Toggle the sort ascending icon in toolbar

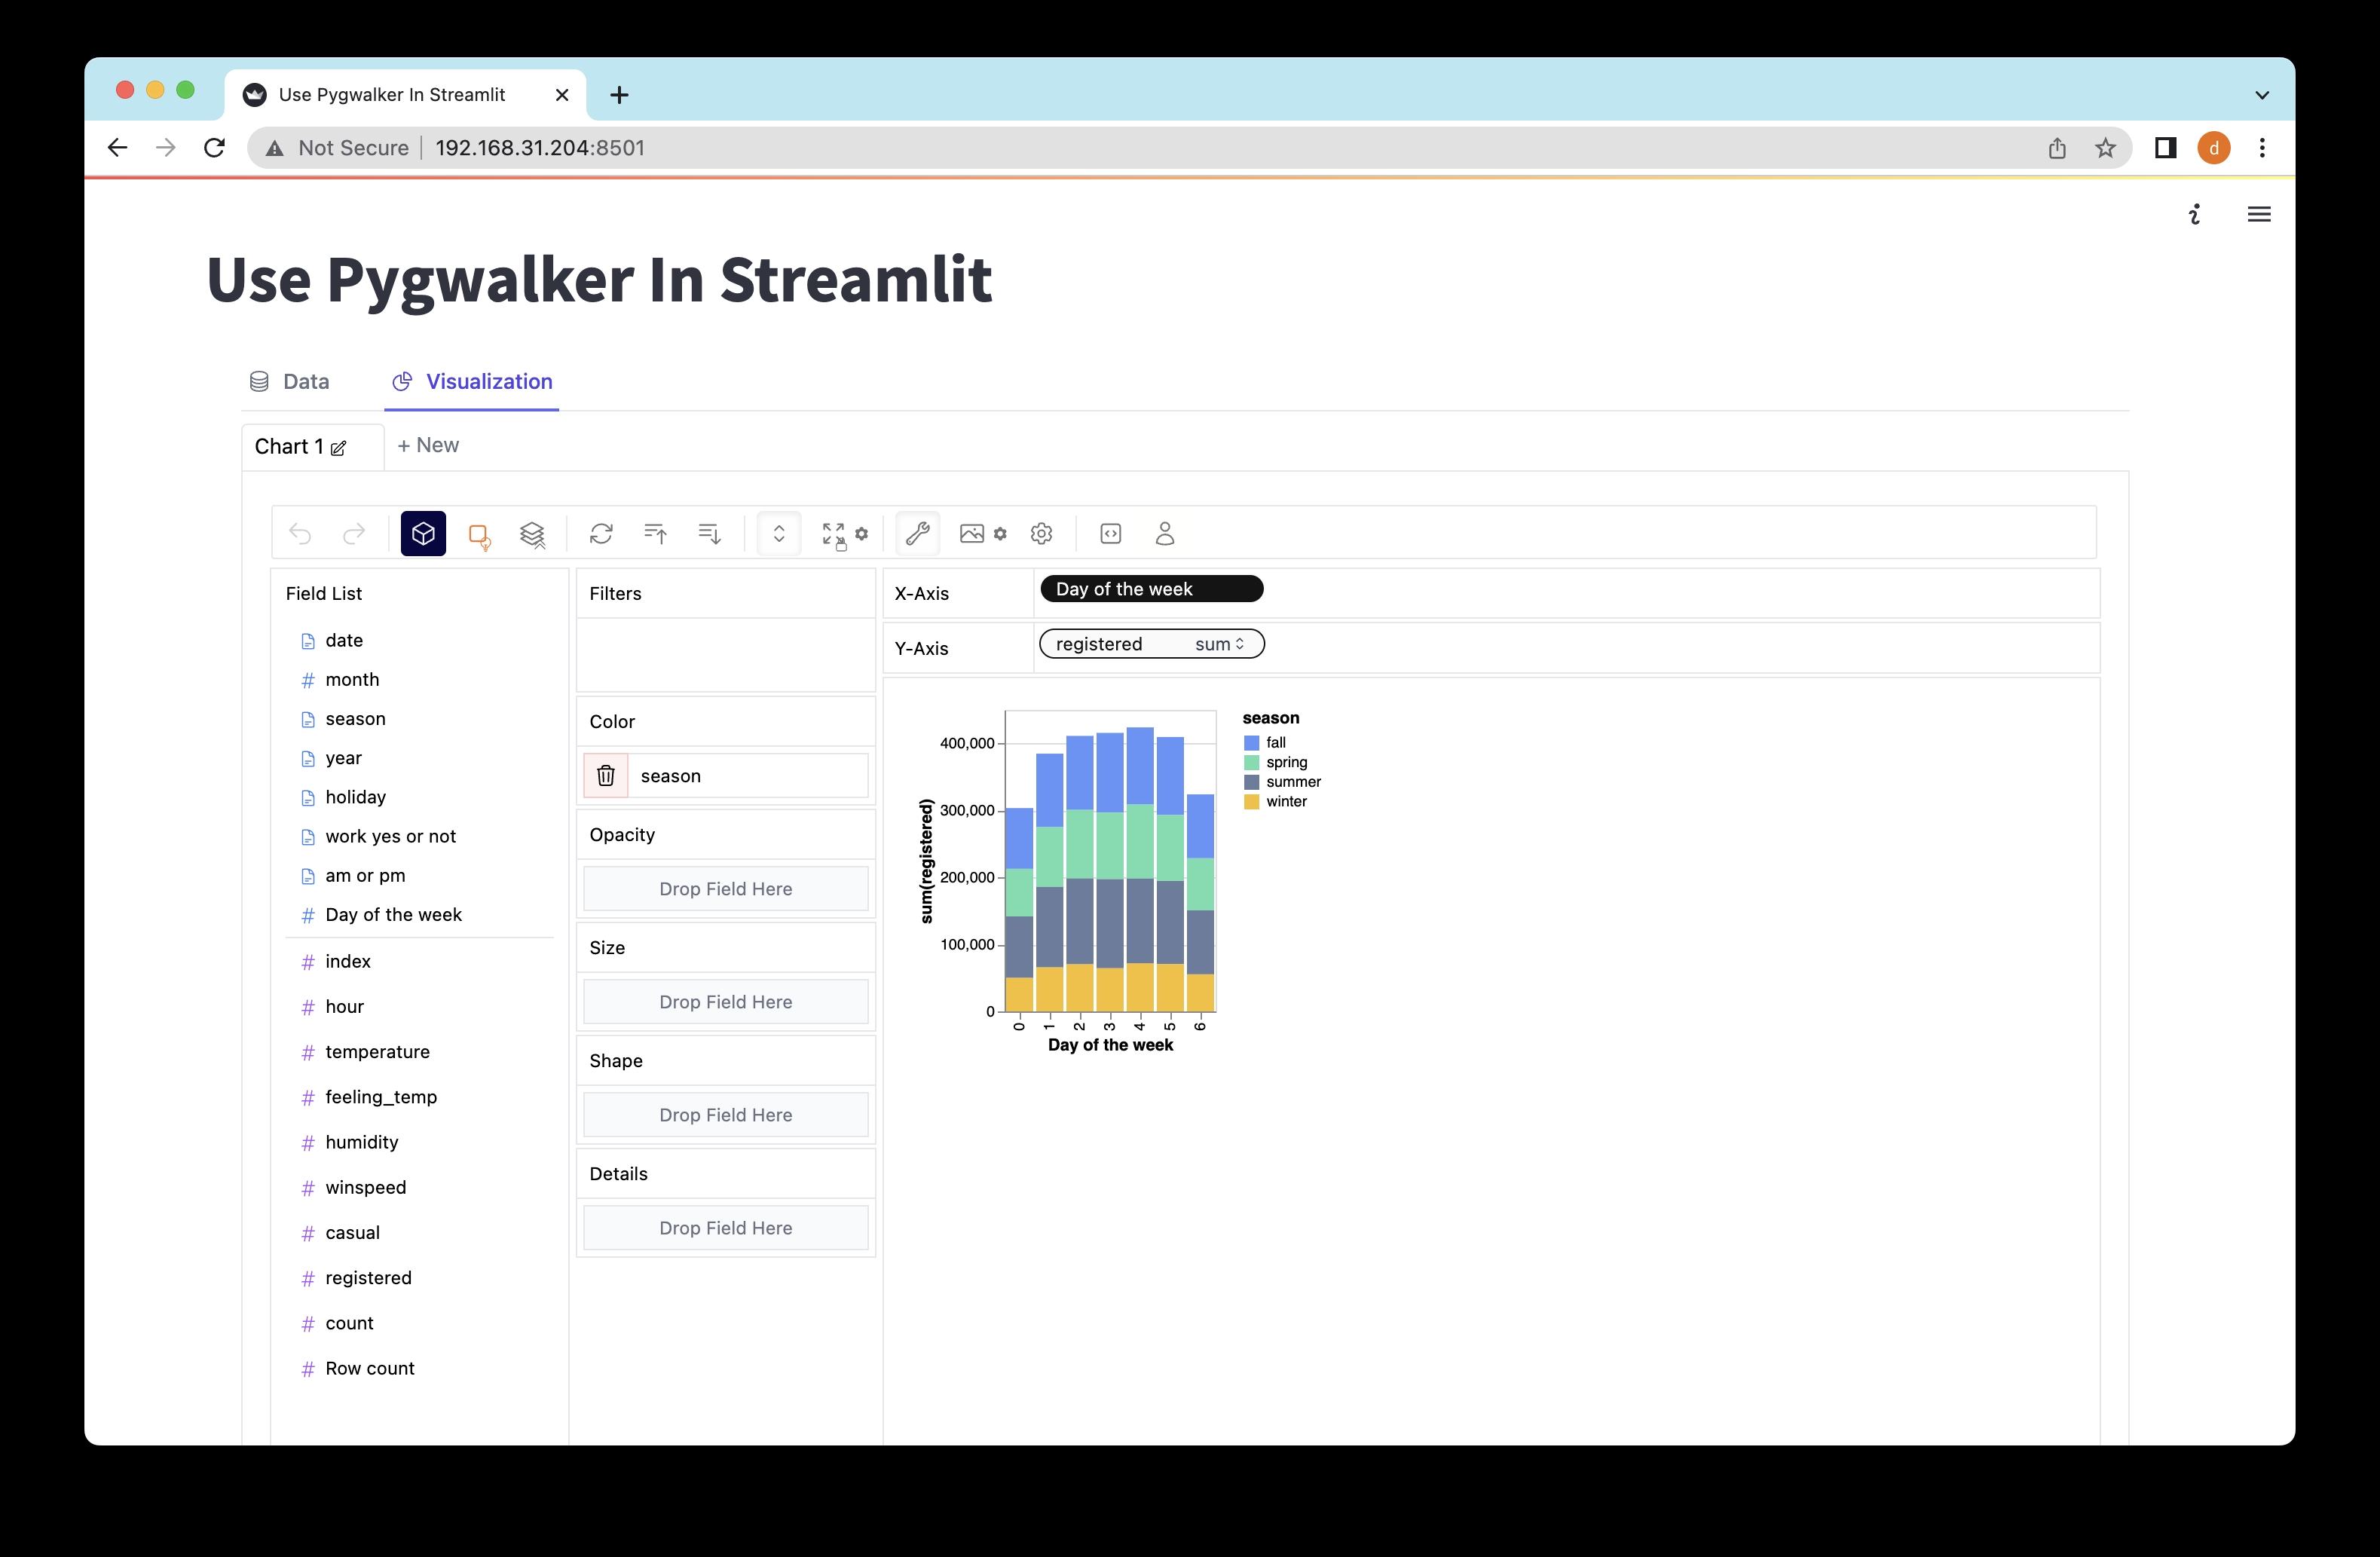coord(655,534)
